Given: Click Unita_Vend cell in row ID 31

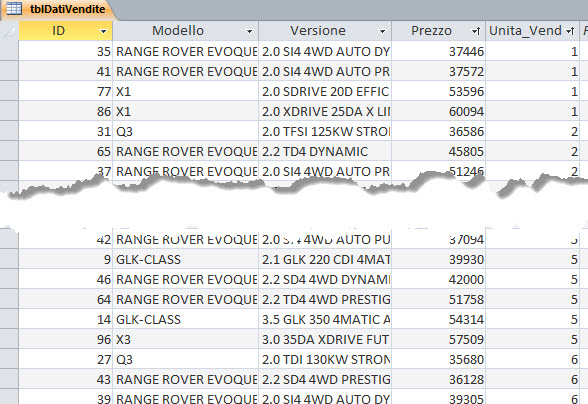Looking at the screenshot, I should 532,131.
